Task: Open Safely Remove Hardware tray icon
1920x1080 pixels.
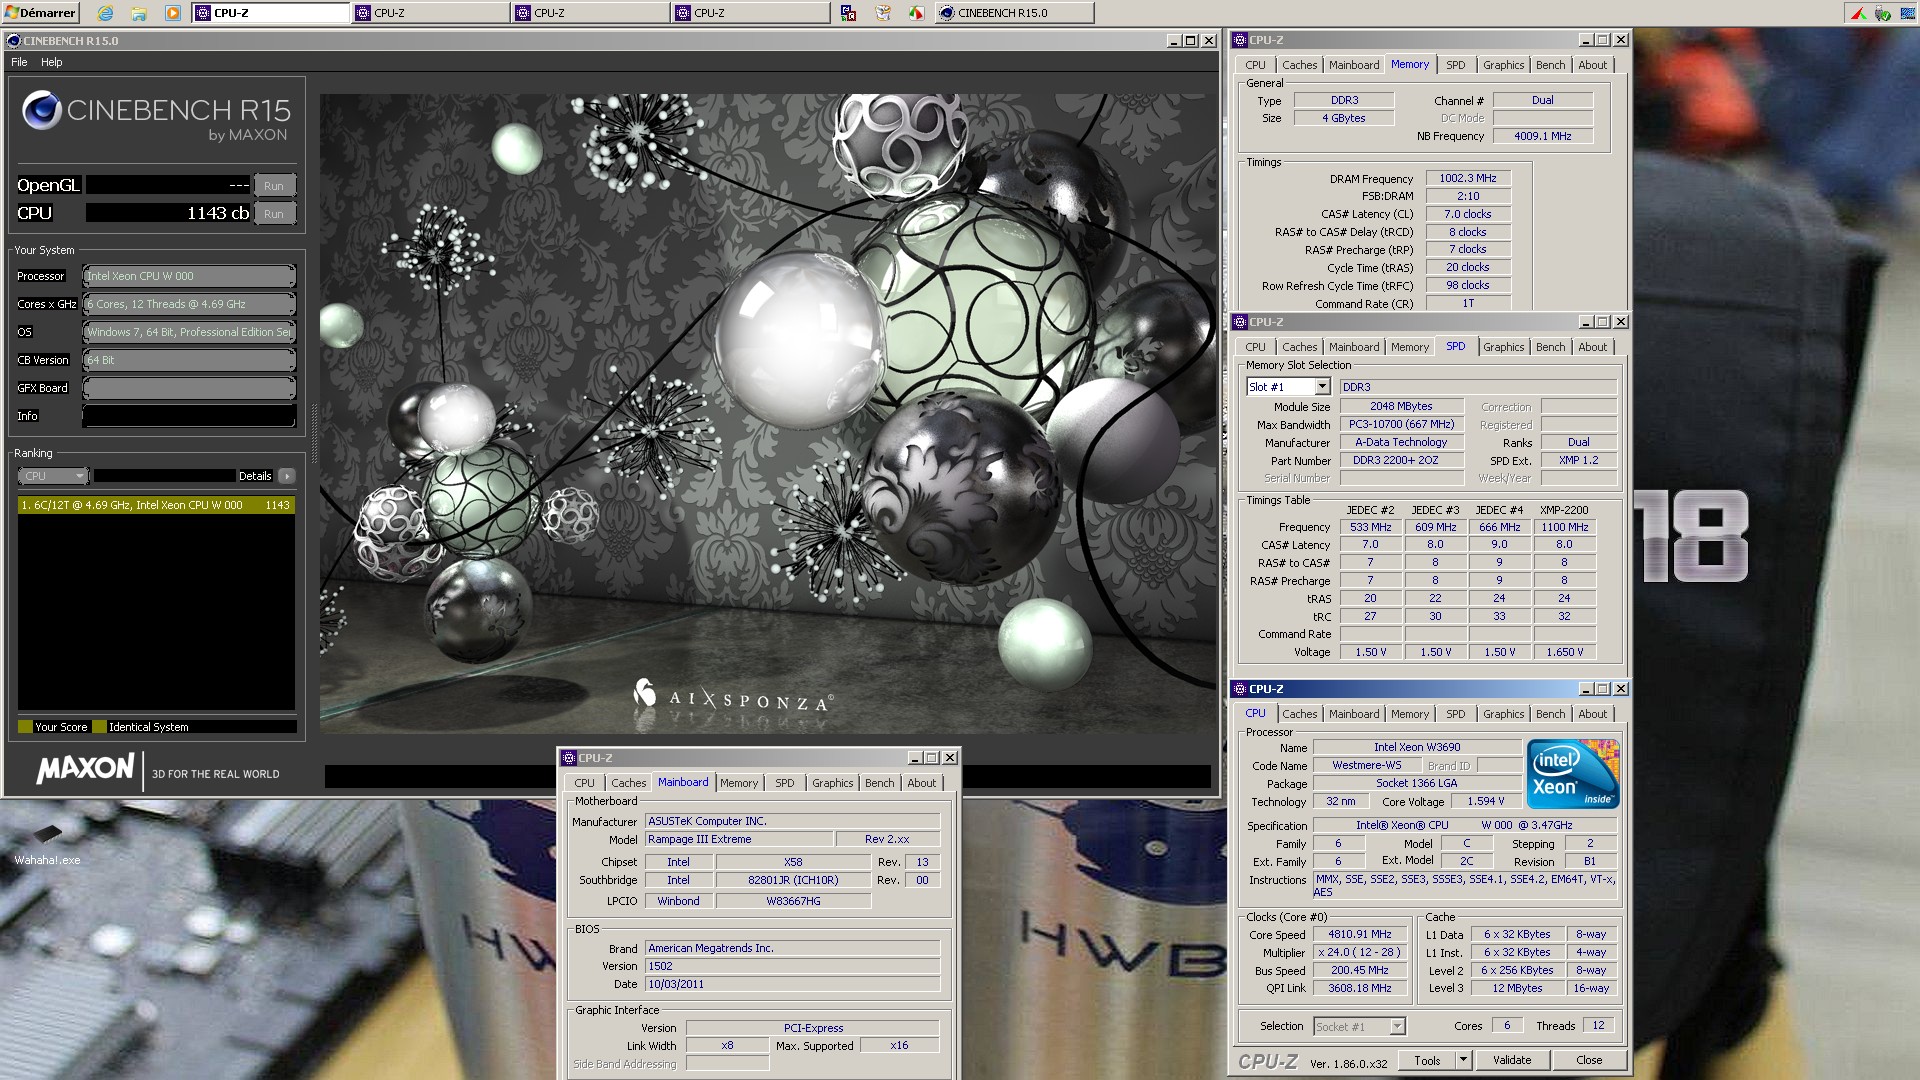Action: click(1882, 13)
